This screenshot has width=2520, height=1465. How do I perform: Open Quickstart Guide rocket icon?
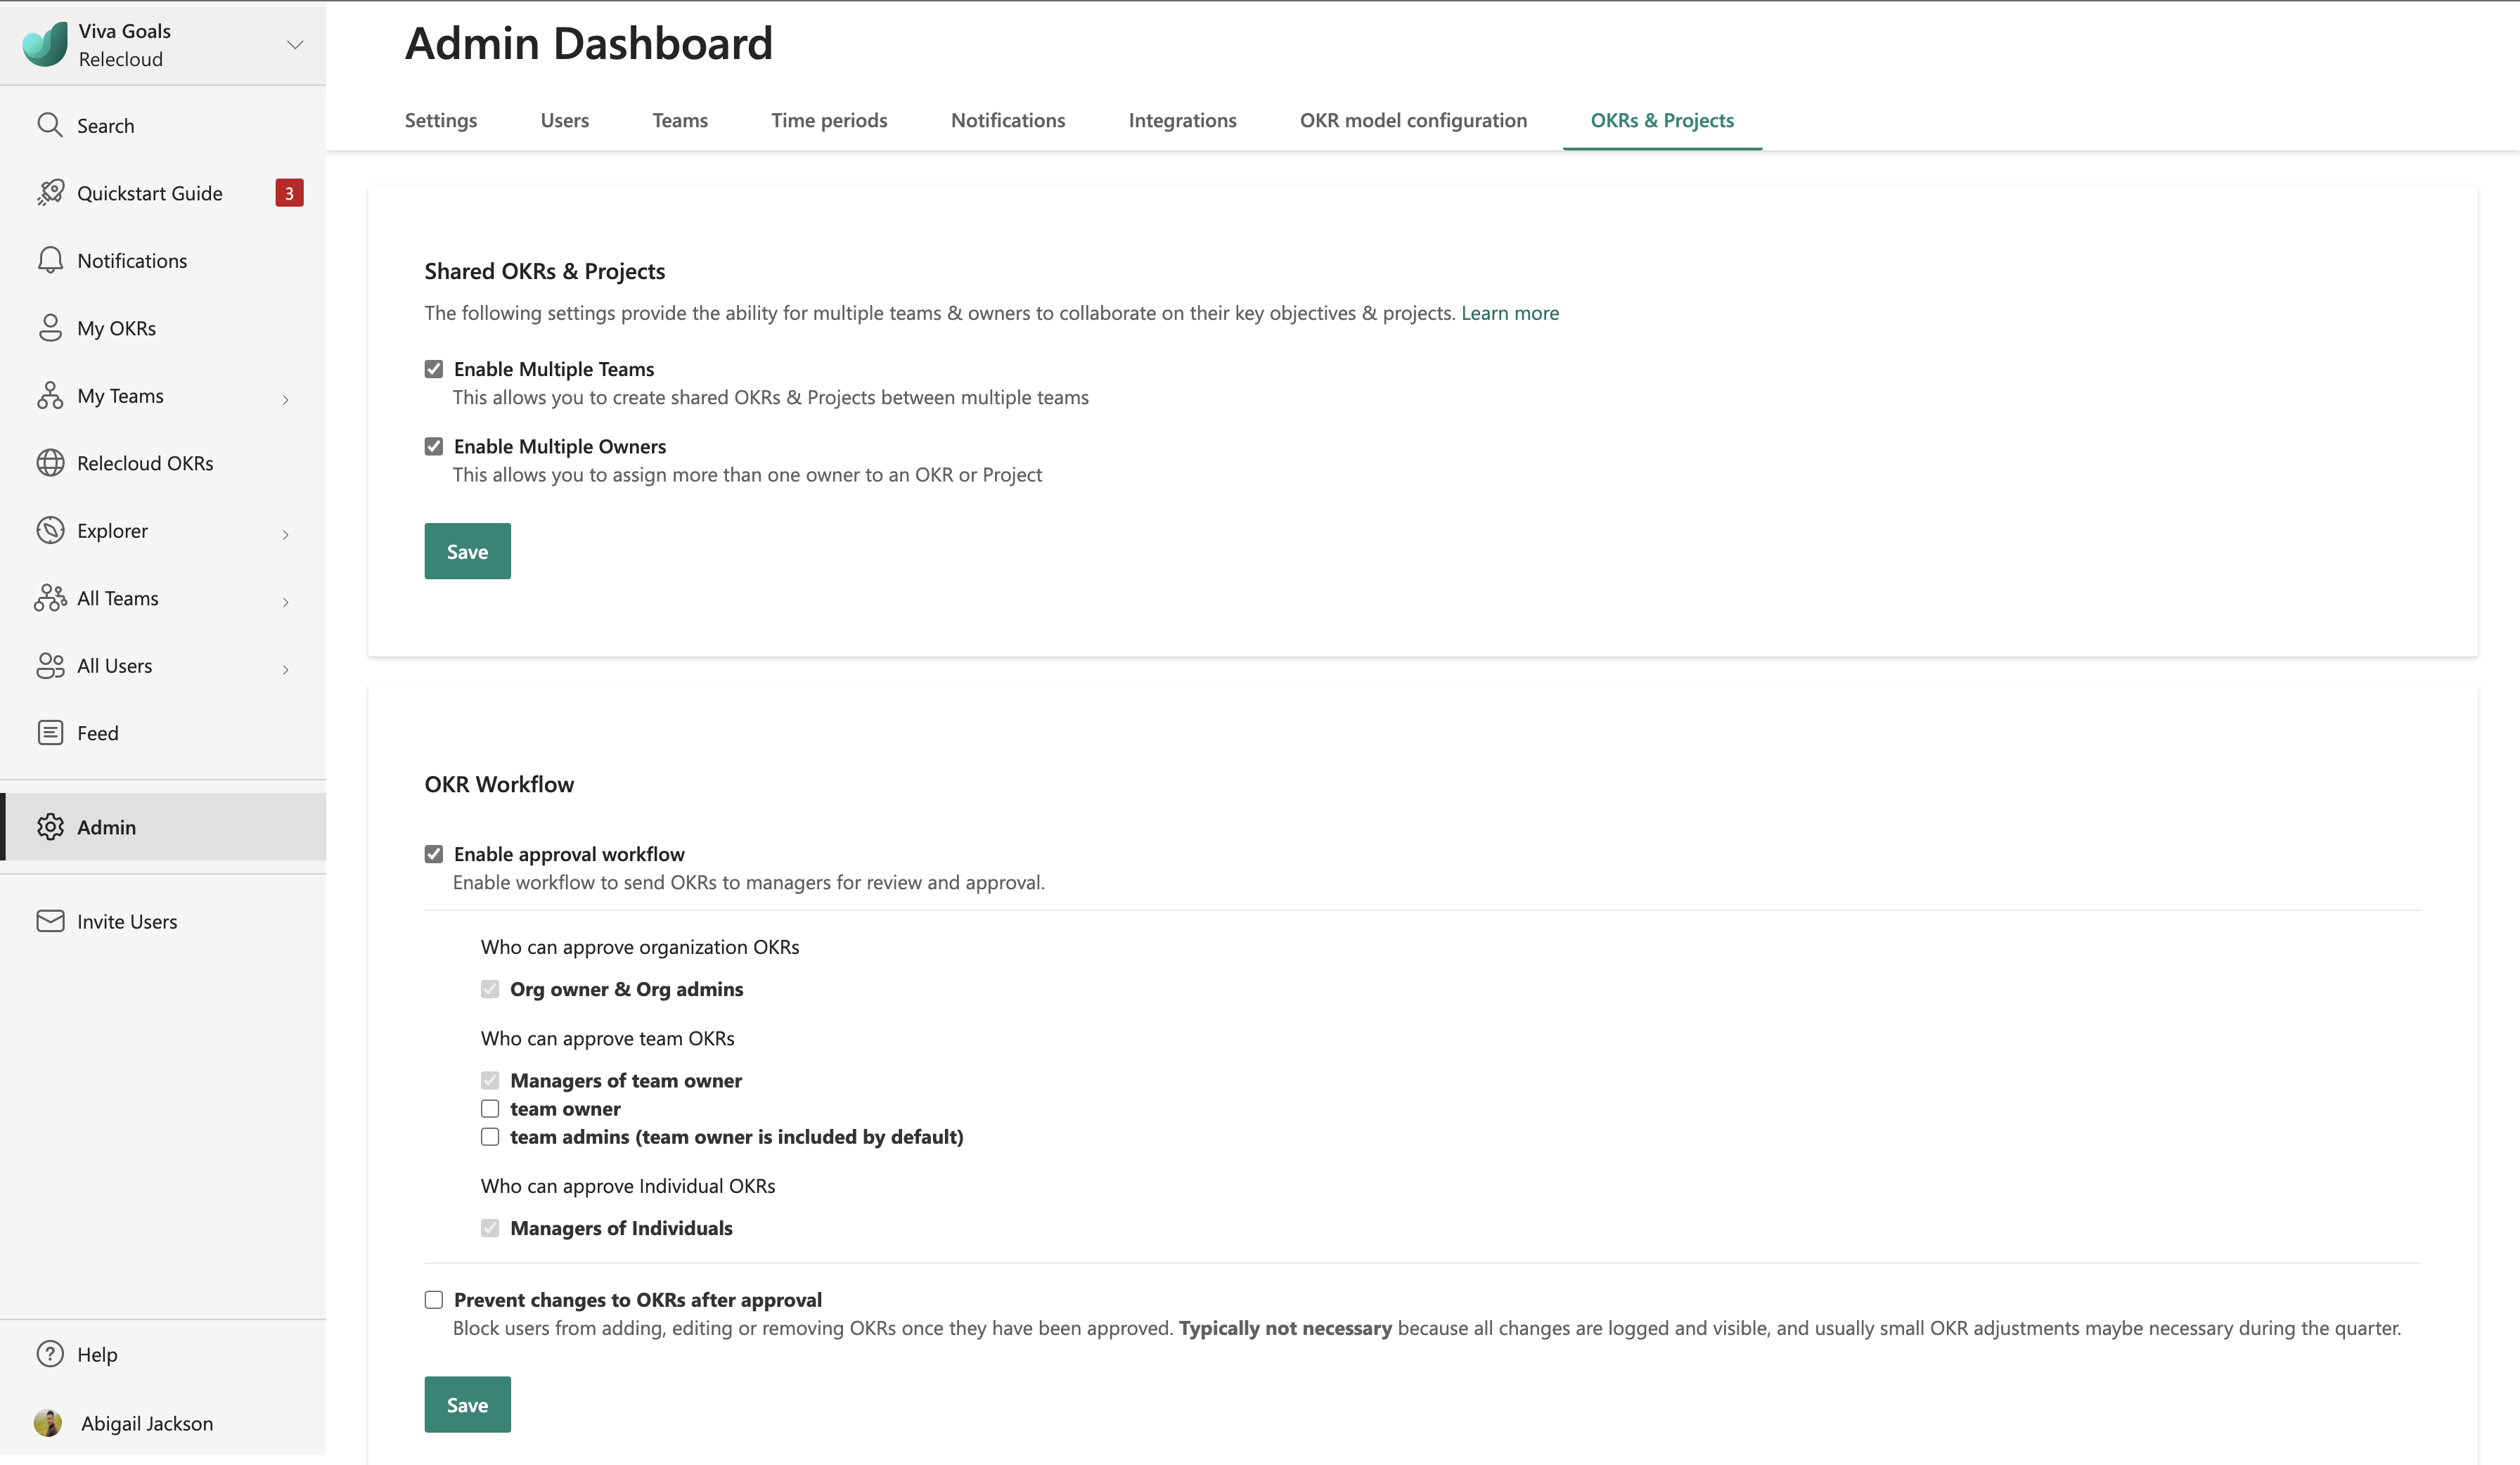click(50, 192)
